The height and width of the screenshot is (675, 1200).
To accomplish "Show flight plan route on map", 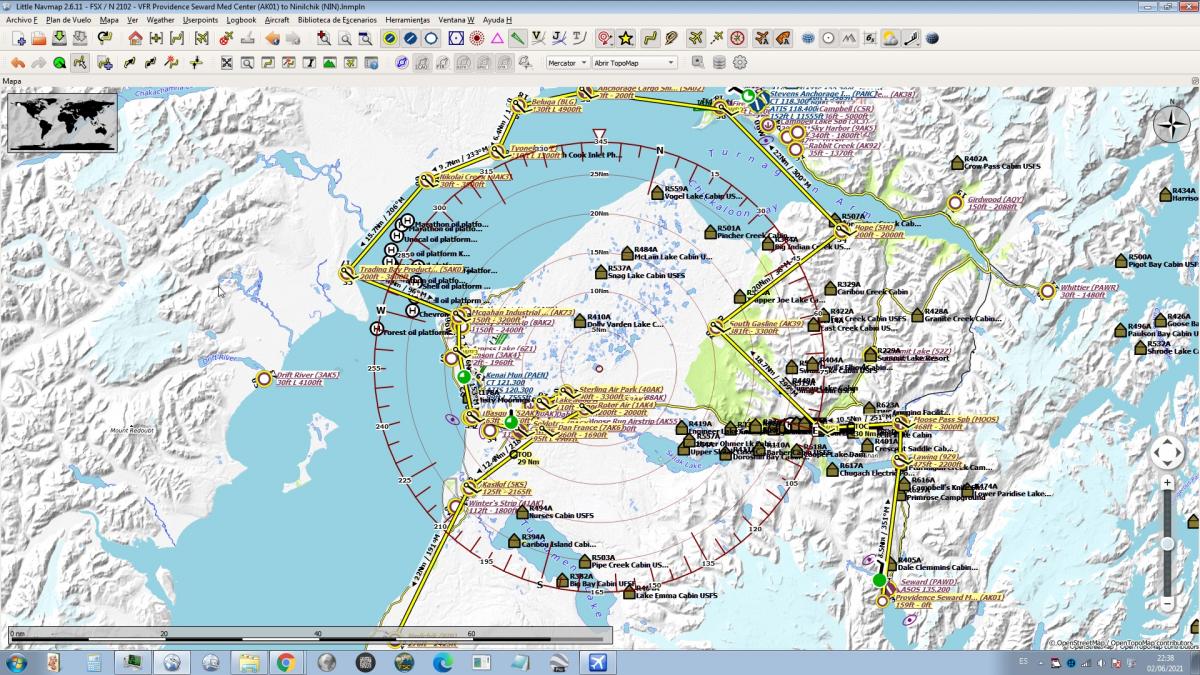I will click(650, 38).
